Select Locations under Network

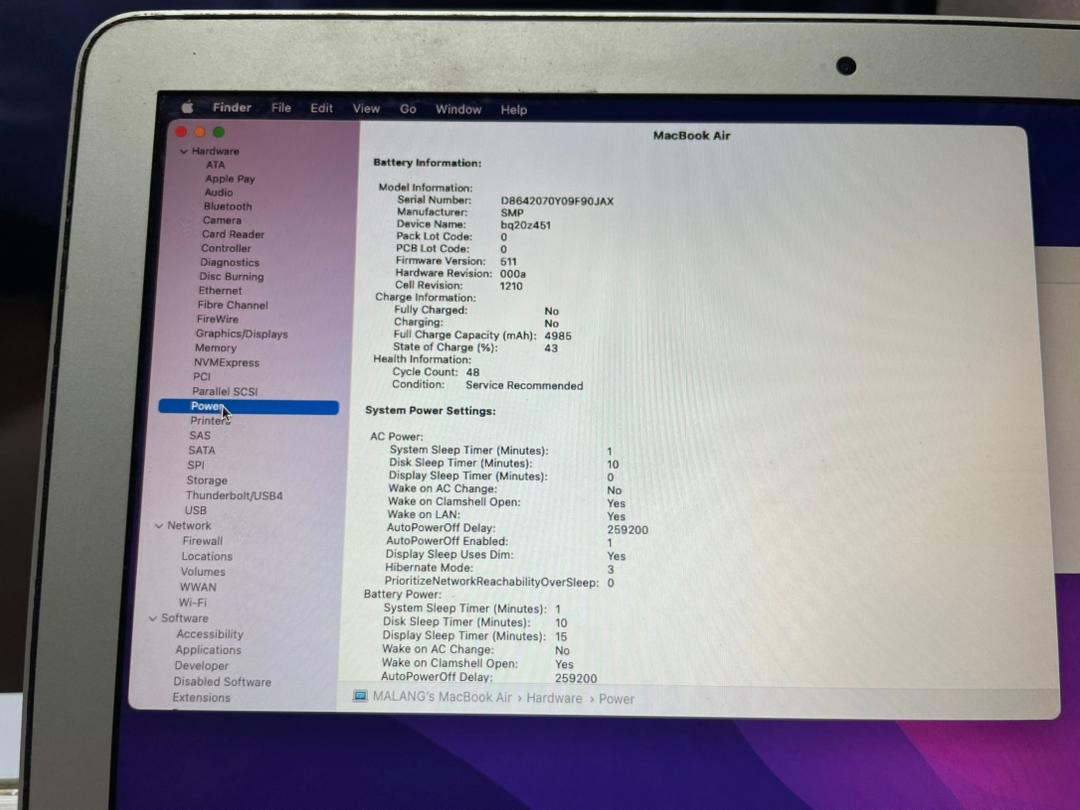[207, 557]
